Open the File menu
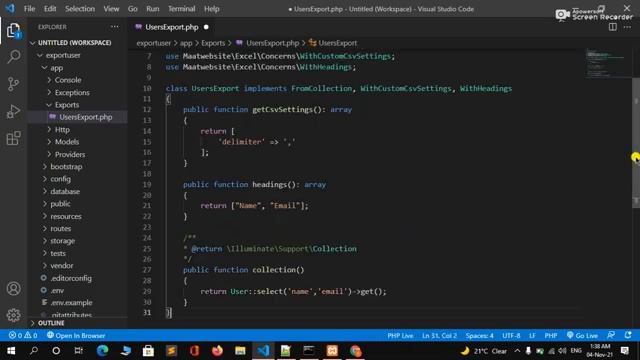This screenshot has width=640, height=360. 29,9
